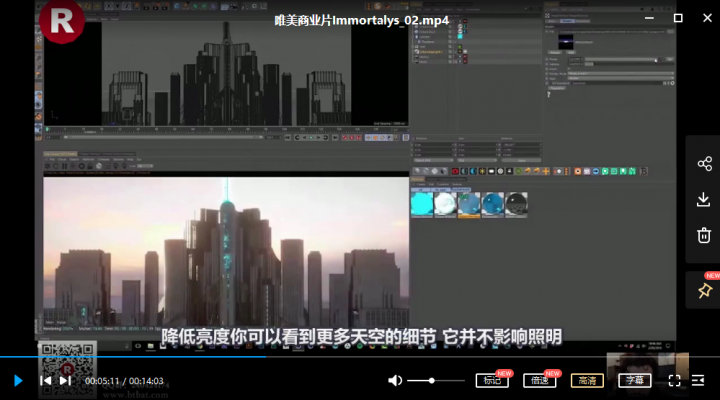Select the cyan material thumbnail
The height and width of the screenshot is (400, 720).
[422, 204]
